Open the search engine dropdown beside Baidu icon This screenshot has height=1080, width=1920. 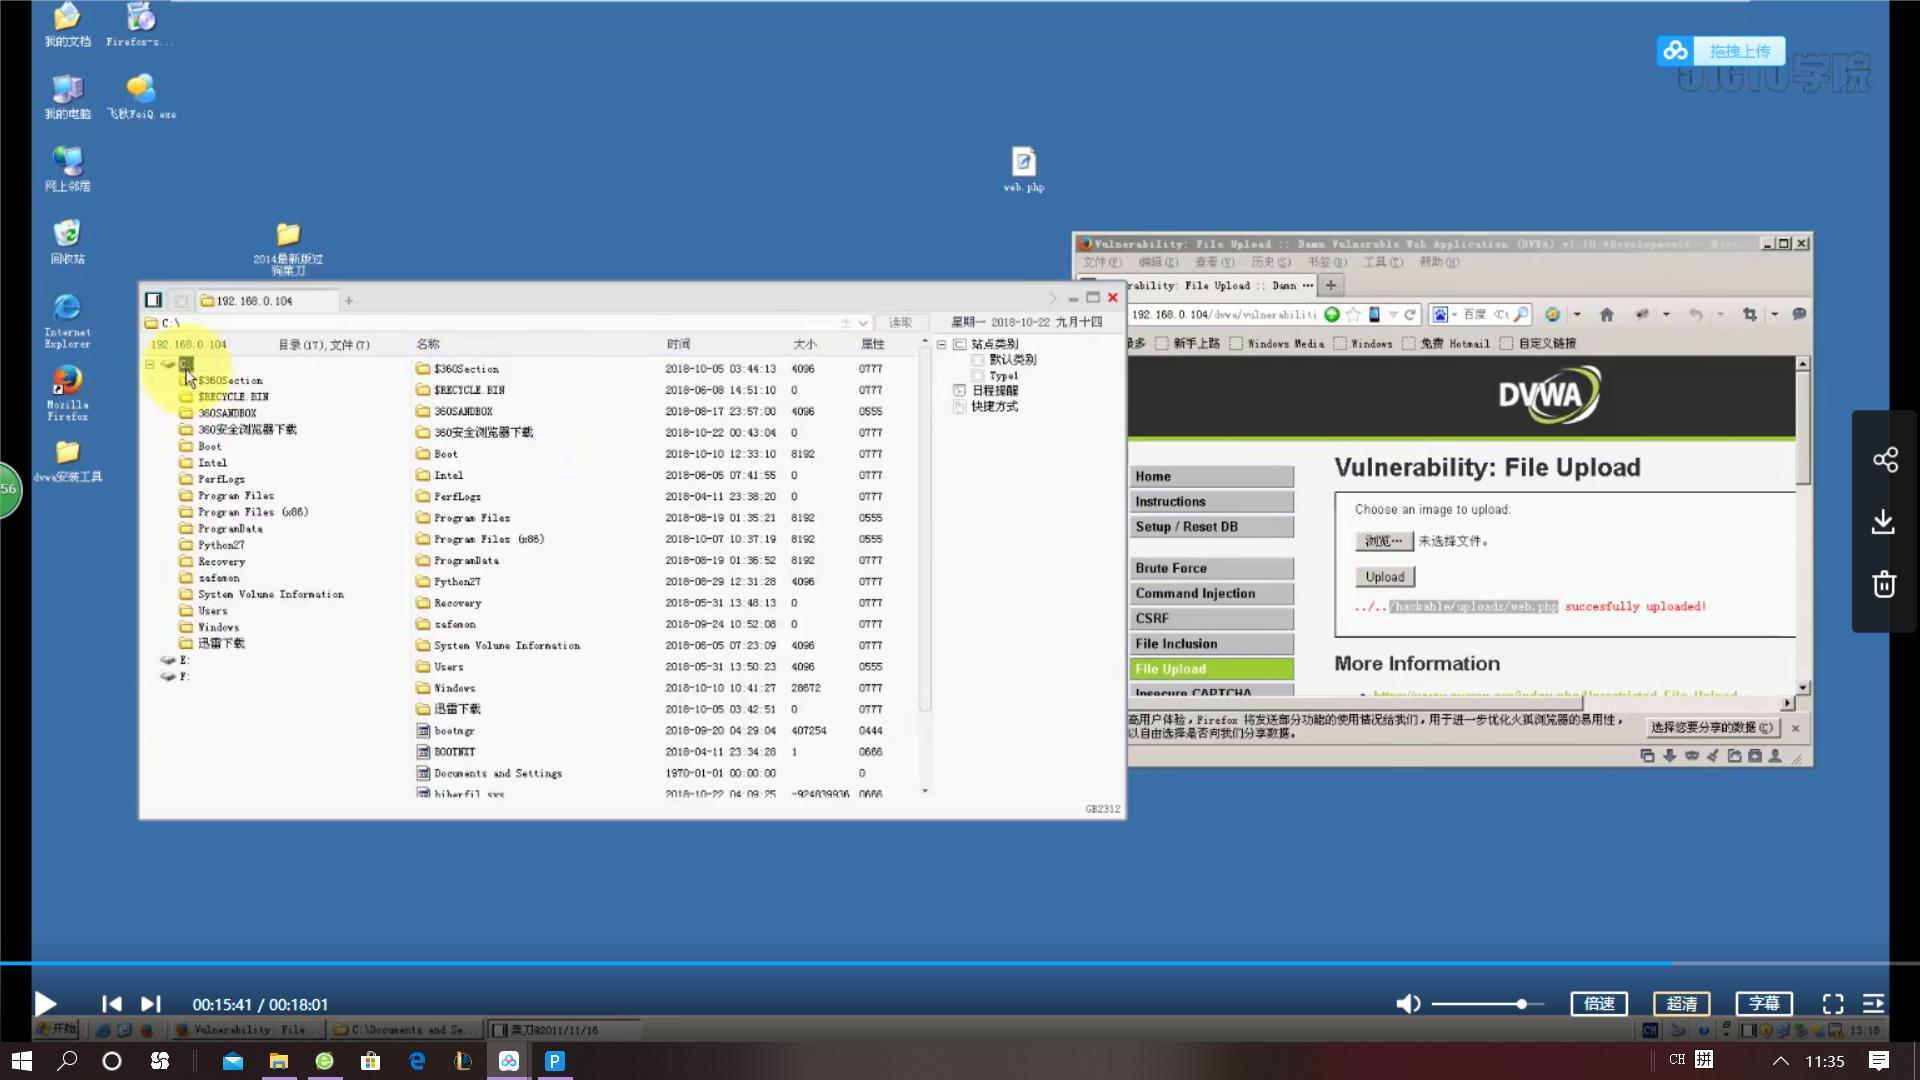click(x=1453, y=314)
